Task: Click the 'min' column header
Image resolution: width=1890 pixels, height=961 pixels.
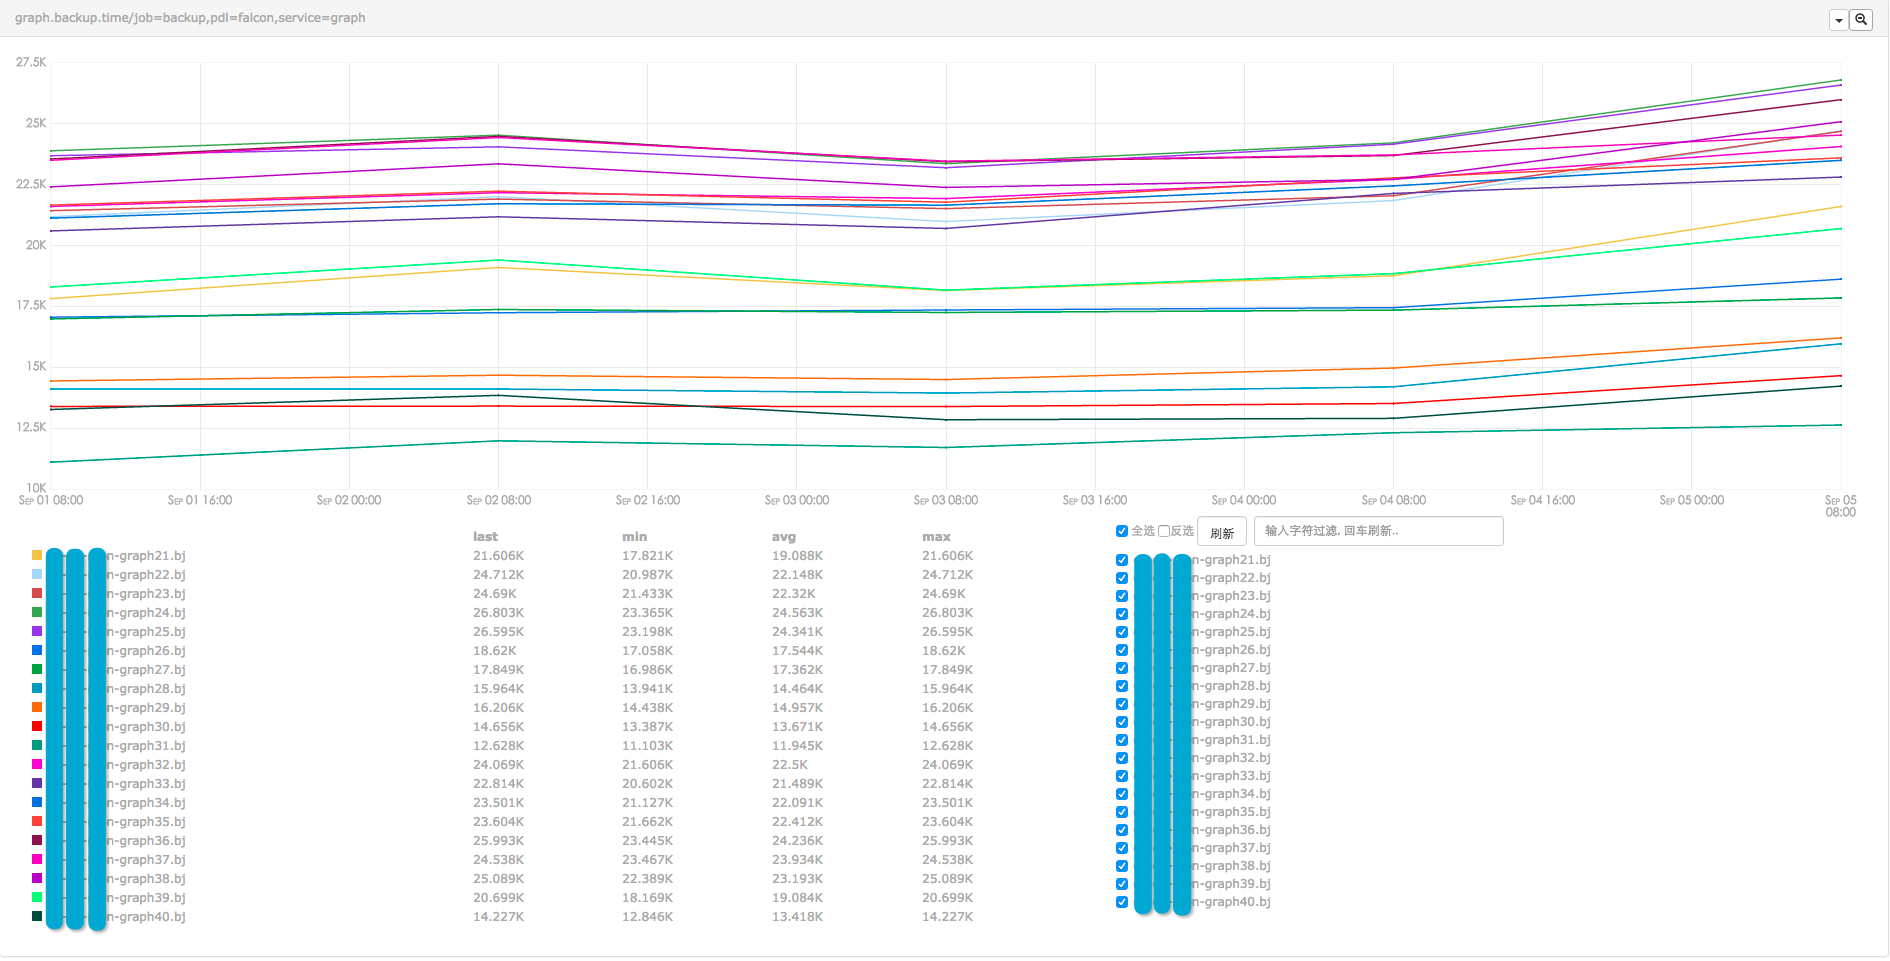Action: pyautogui.click(x=634, y=537)
